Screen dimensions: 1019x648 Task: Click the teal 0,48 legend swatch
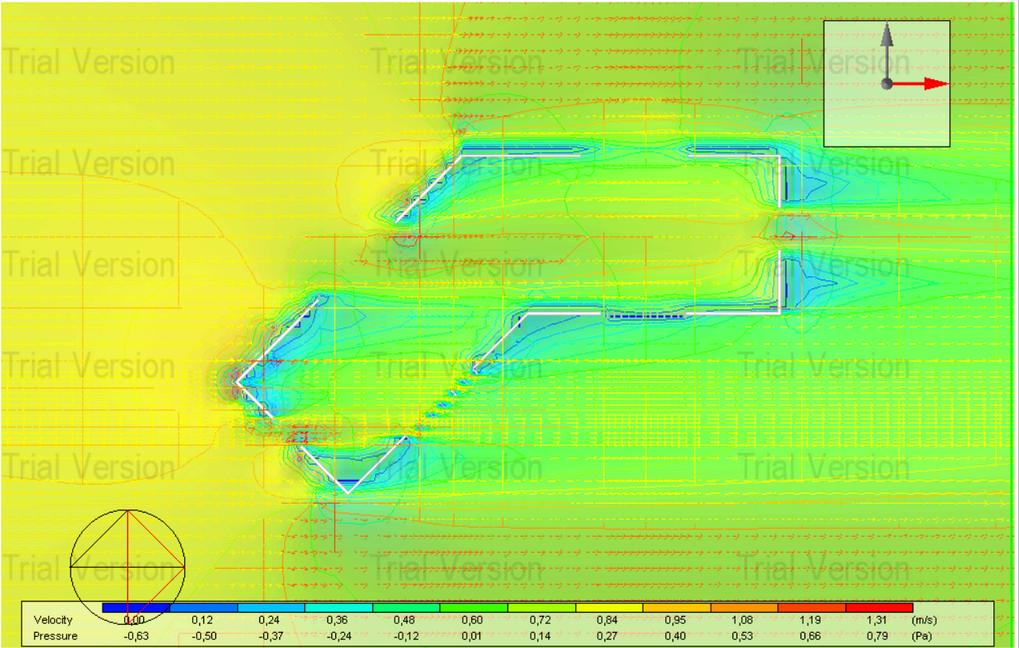tap(406, 608)
